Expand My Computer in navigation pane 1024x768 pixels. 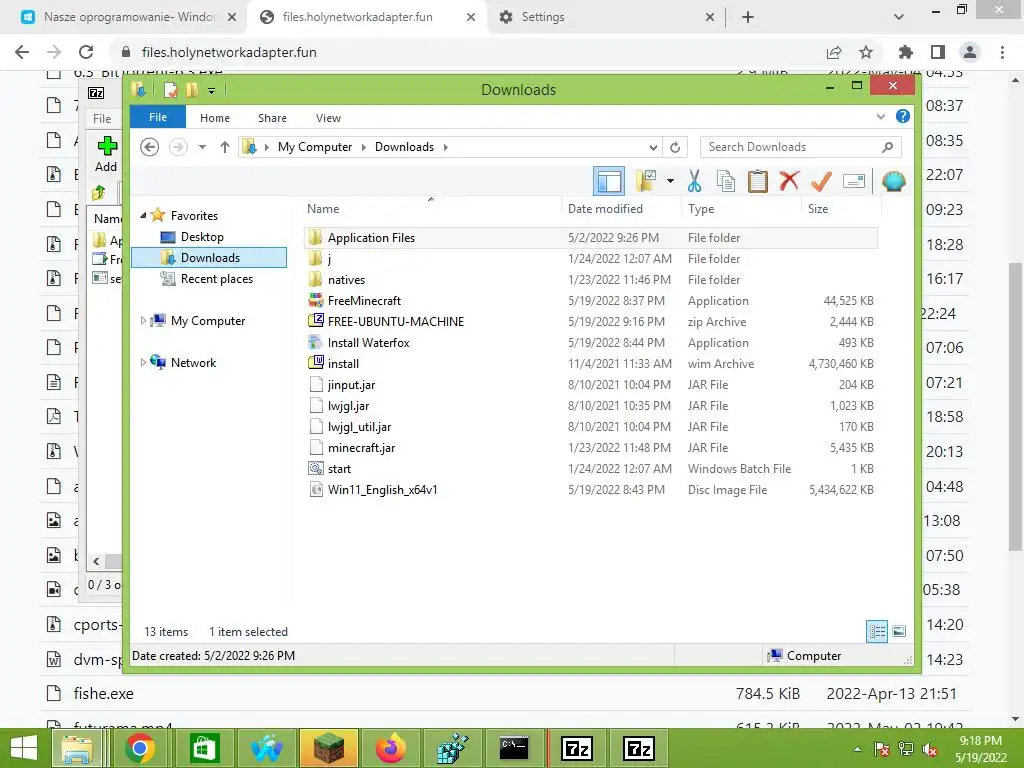(144, 321)
